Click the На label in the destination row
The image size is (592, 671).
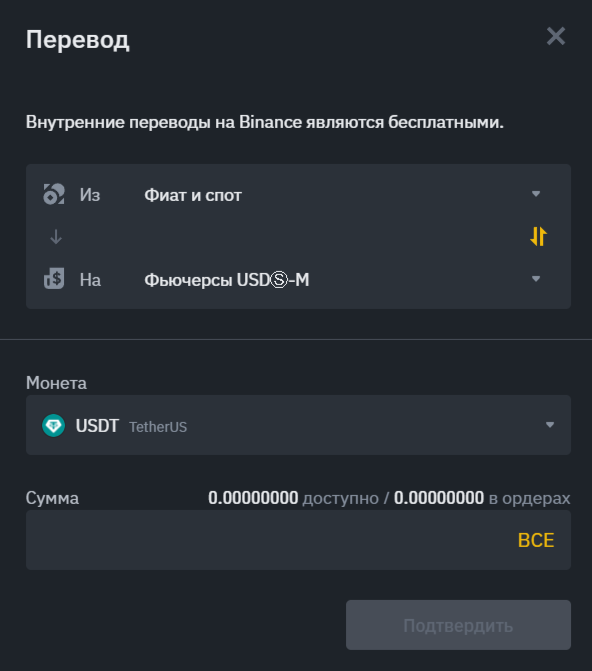(x=90, y=280)
